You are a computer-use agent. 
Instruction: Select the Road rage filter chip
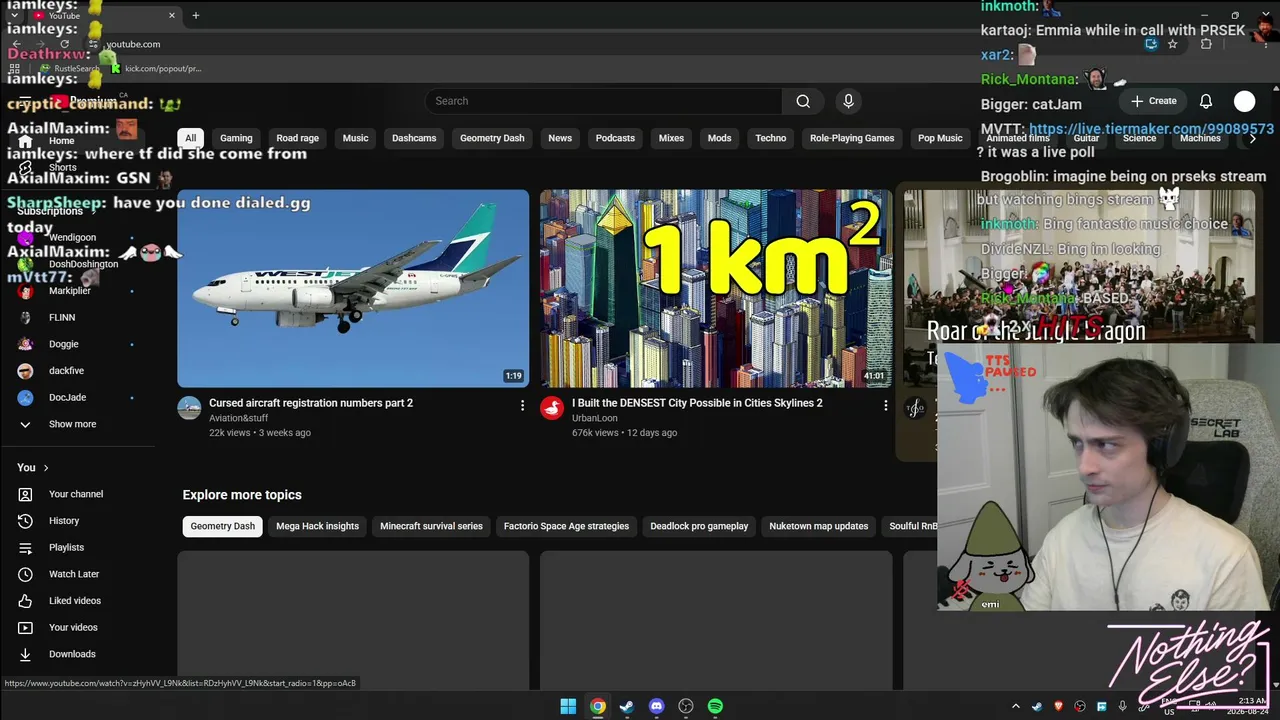297,138
